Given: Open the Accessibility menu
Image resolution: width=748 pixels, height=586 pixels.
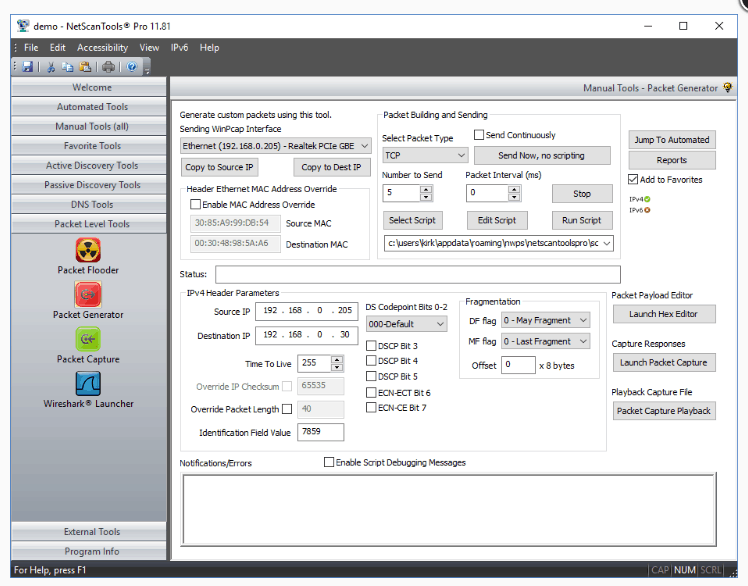Looking at the screenshot, I should coord(103,48).
